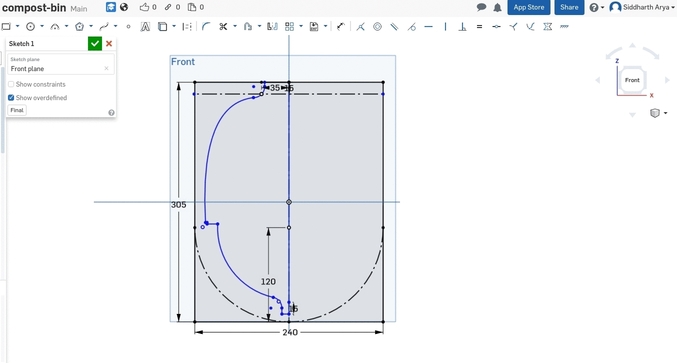Click the public globe icon
Screen dimensions: 677x363
(x=124, y=7)
